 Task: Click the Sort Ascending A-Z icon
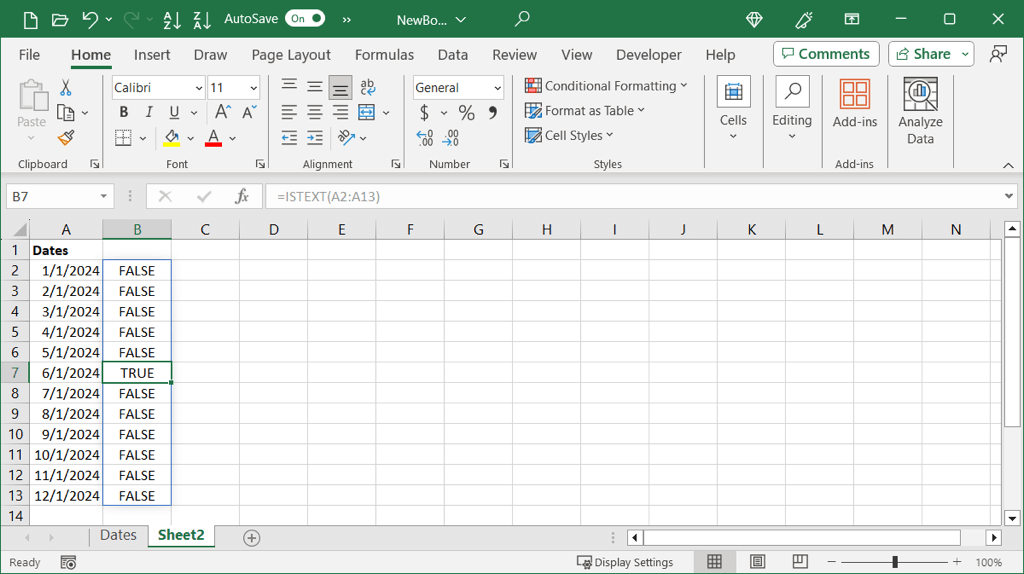(171, 19)
